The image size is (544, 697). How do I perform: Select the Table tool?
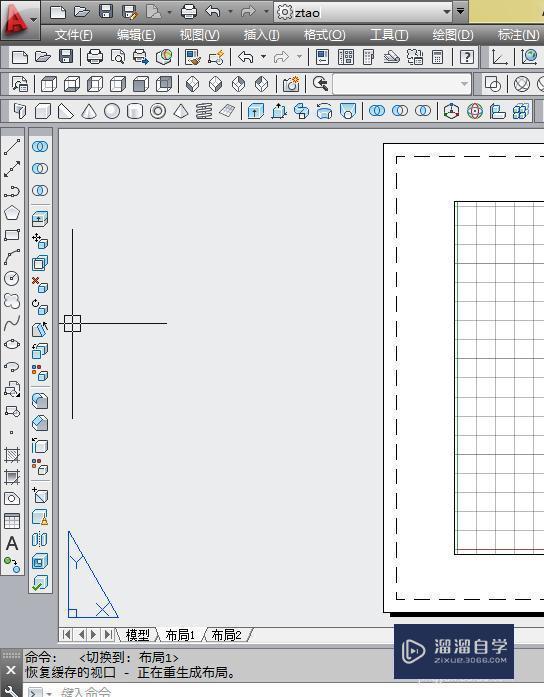click(x=12, y=521)
